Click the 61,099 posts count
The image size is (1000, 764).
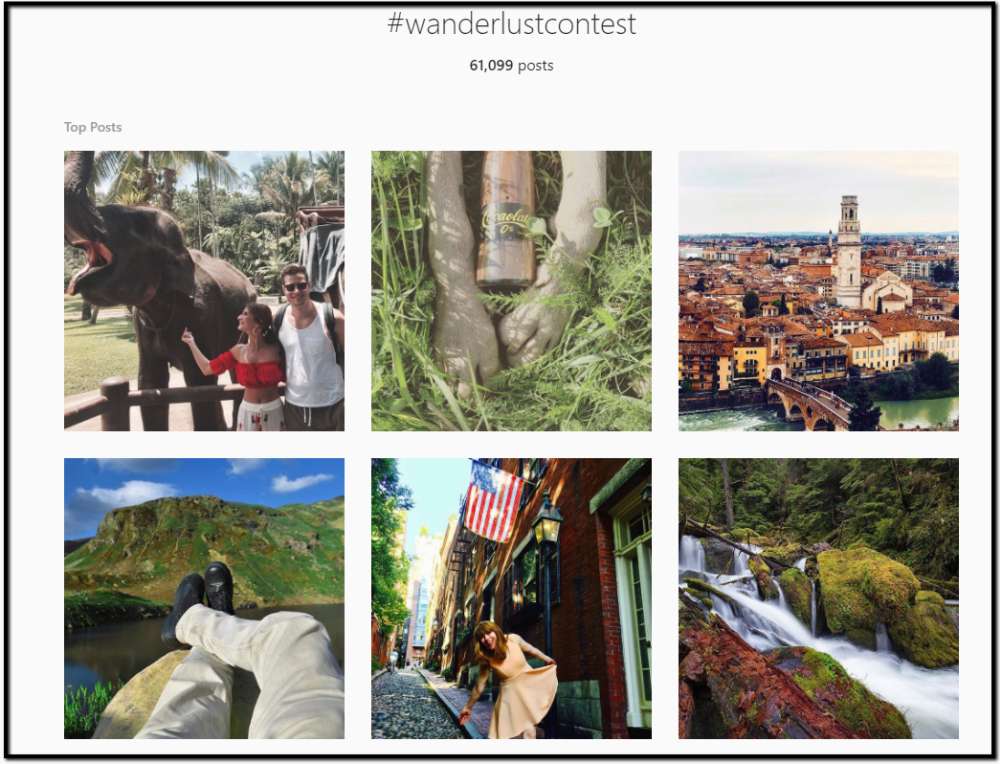point(511,65)
